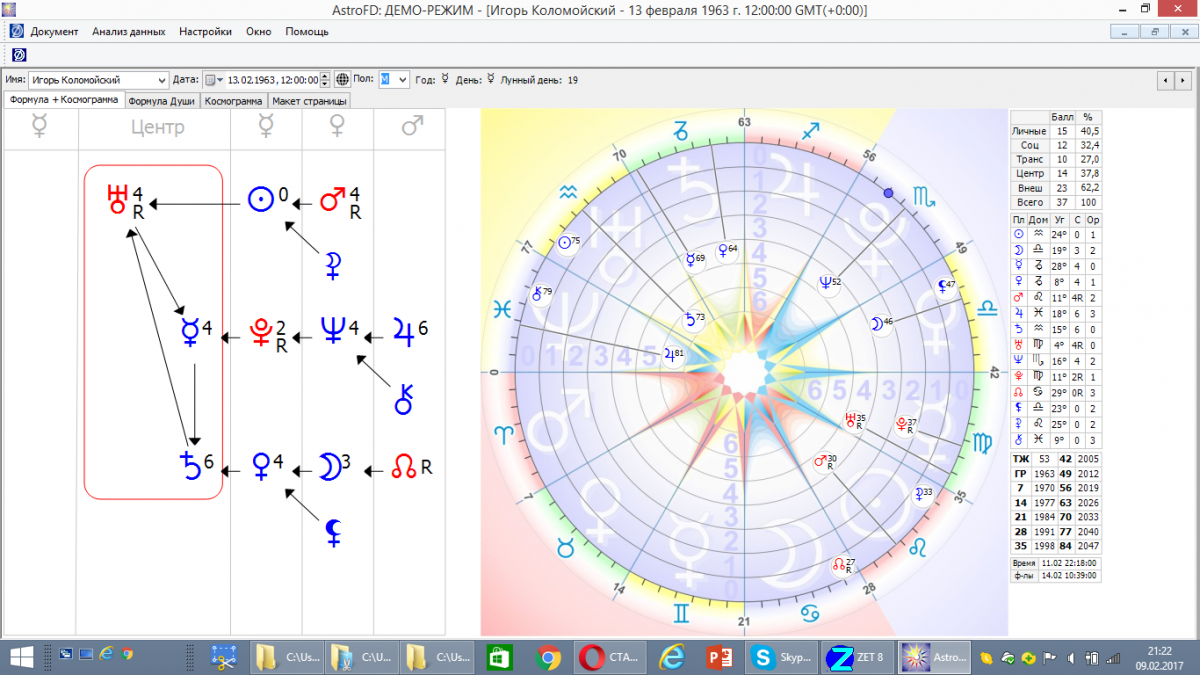Switch to the Формула Души tab
The height and width of the screenshot is (675, 1200).
(x=162, y=101)
